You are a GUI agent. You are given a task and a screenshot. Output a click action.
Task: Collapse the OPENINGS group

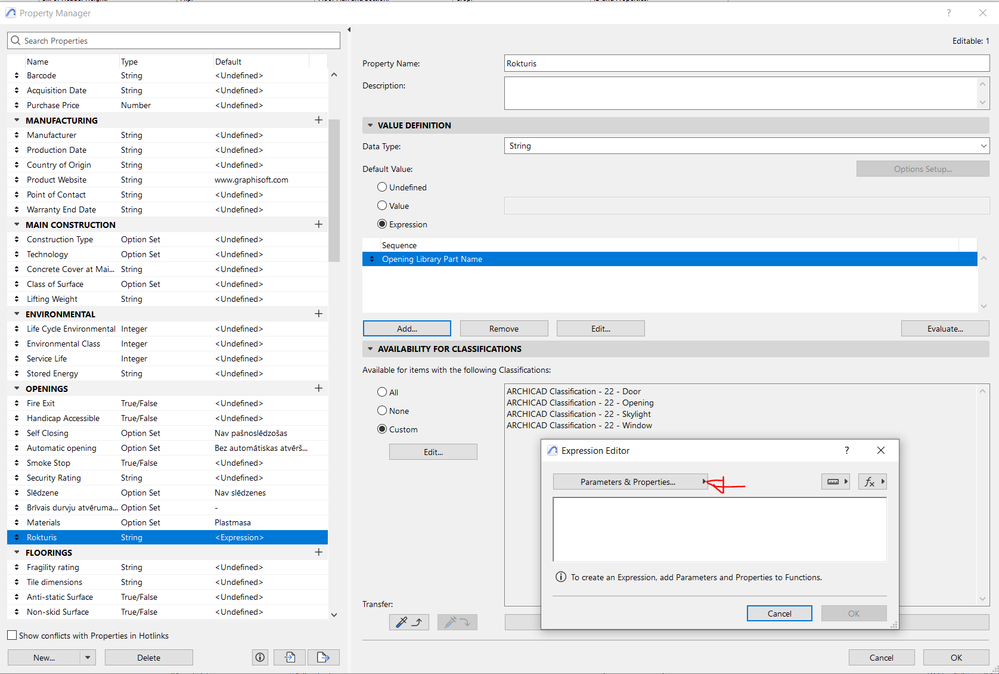pyautogui.click(x=17, y=388)
